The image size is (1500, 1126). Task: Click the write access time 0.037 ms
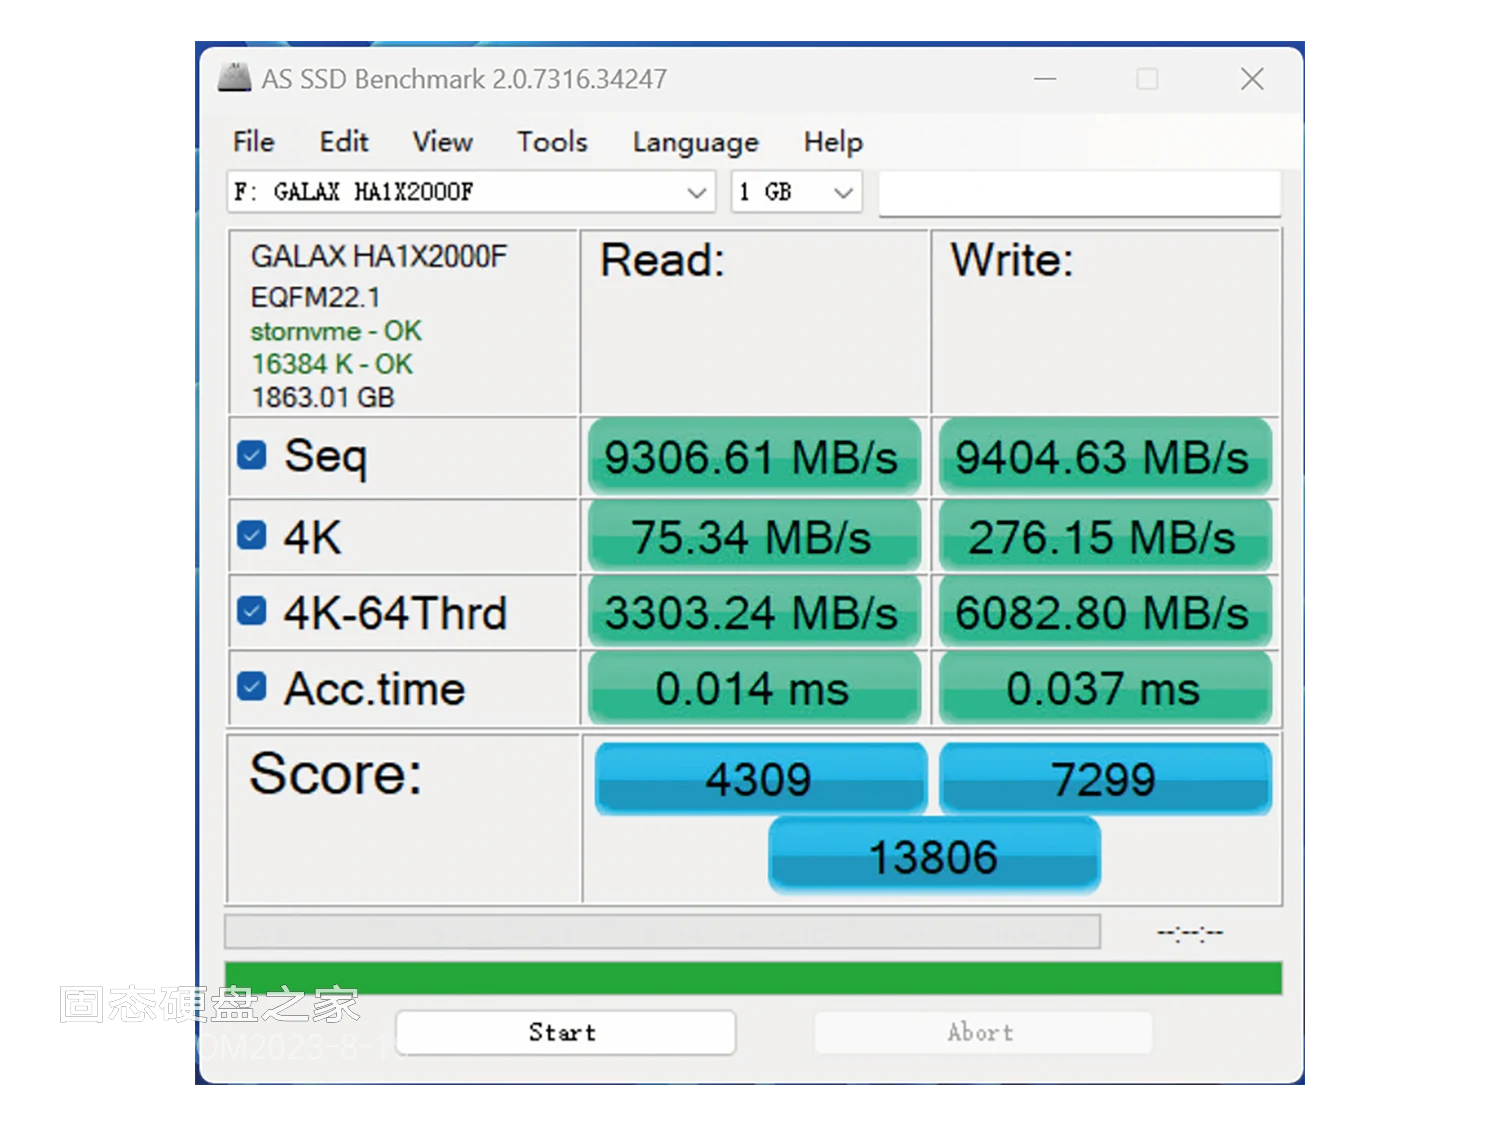1105,688
